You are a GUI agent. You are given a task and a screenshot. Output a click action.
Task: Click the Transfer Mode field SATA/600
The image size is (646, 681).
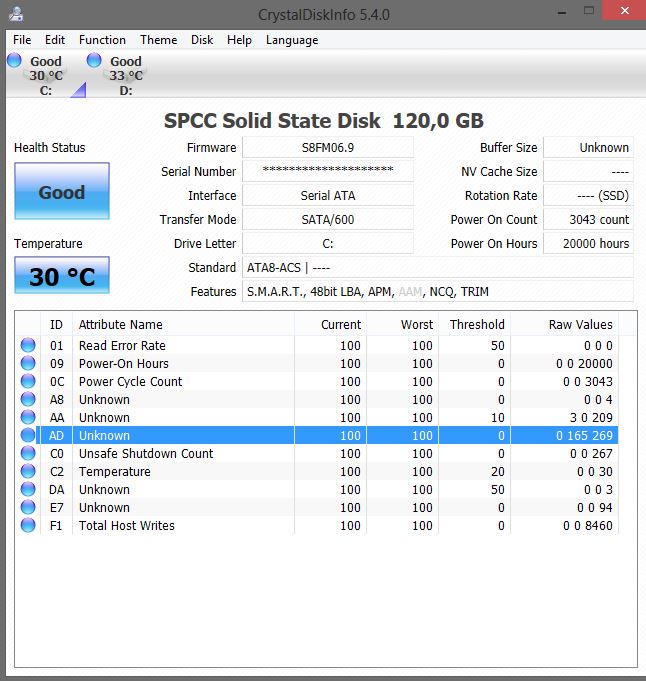click(x=328, y=220)
